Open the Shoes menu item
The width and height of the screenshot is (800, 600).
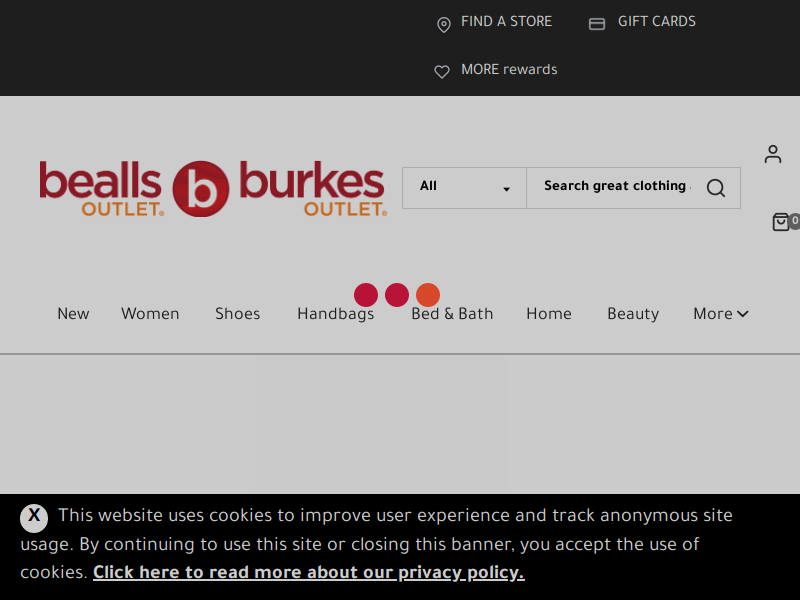pos(237,313)
